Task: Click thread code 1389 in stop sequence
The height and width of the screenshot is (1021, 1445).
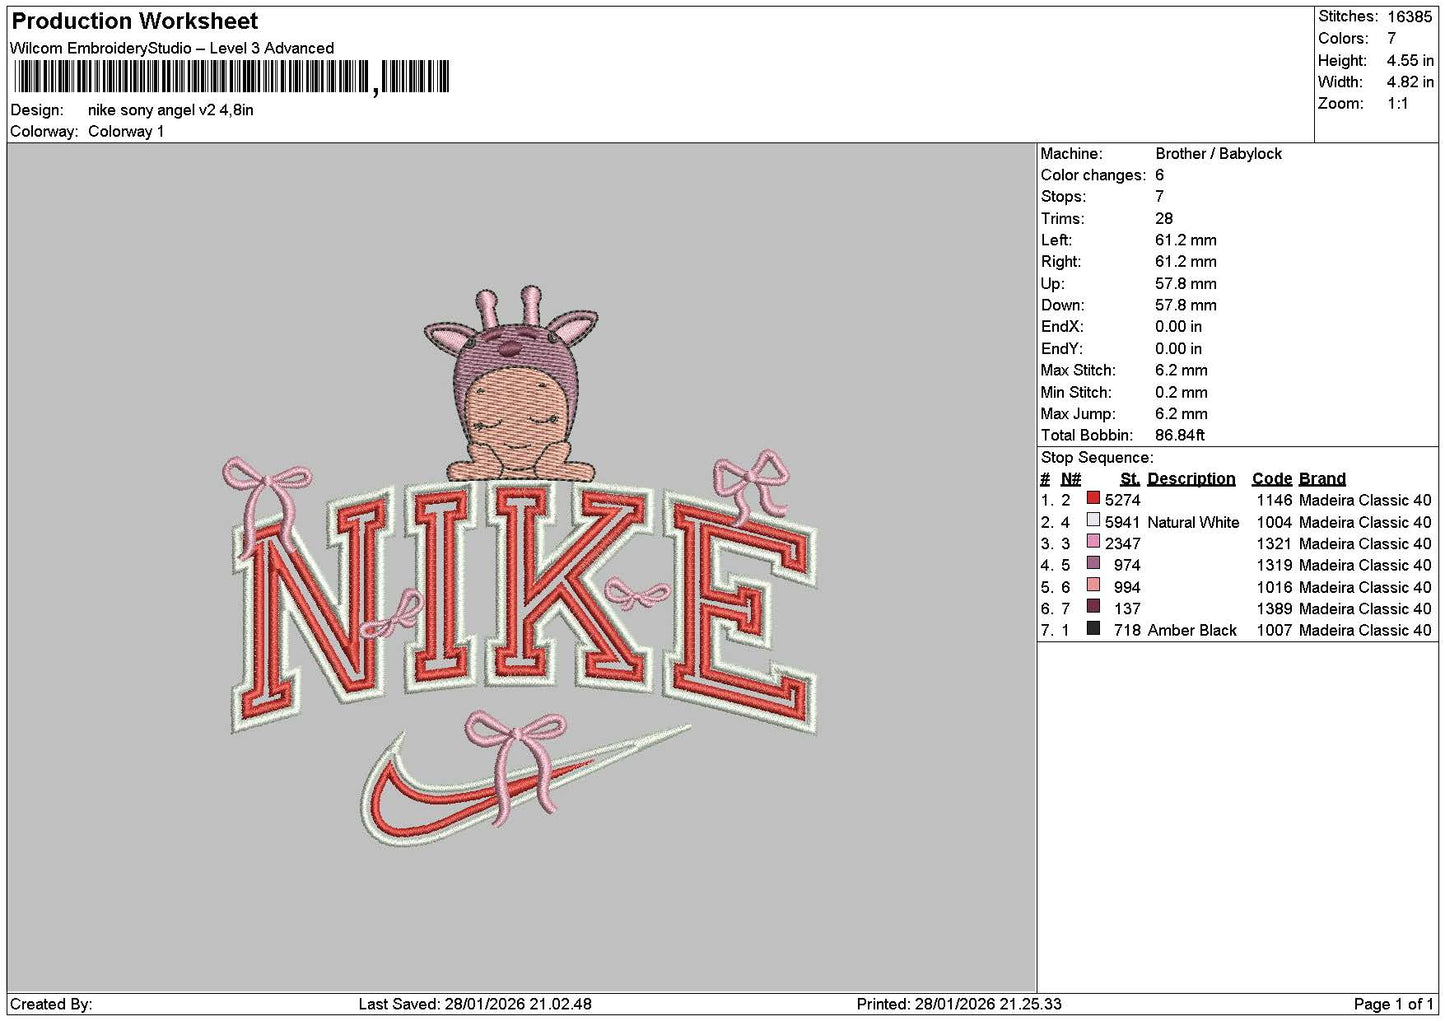Action: [x=1274, y=608]
